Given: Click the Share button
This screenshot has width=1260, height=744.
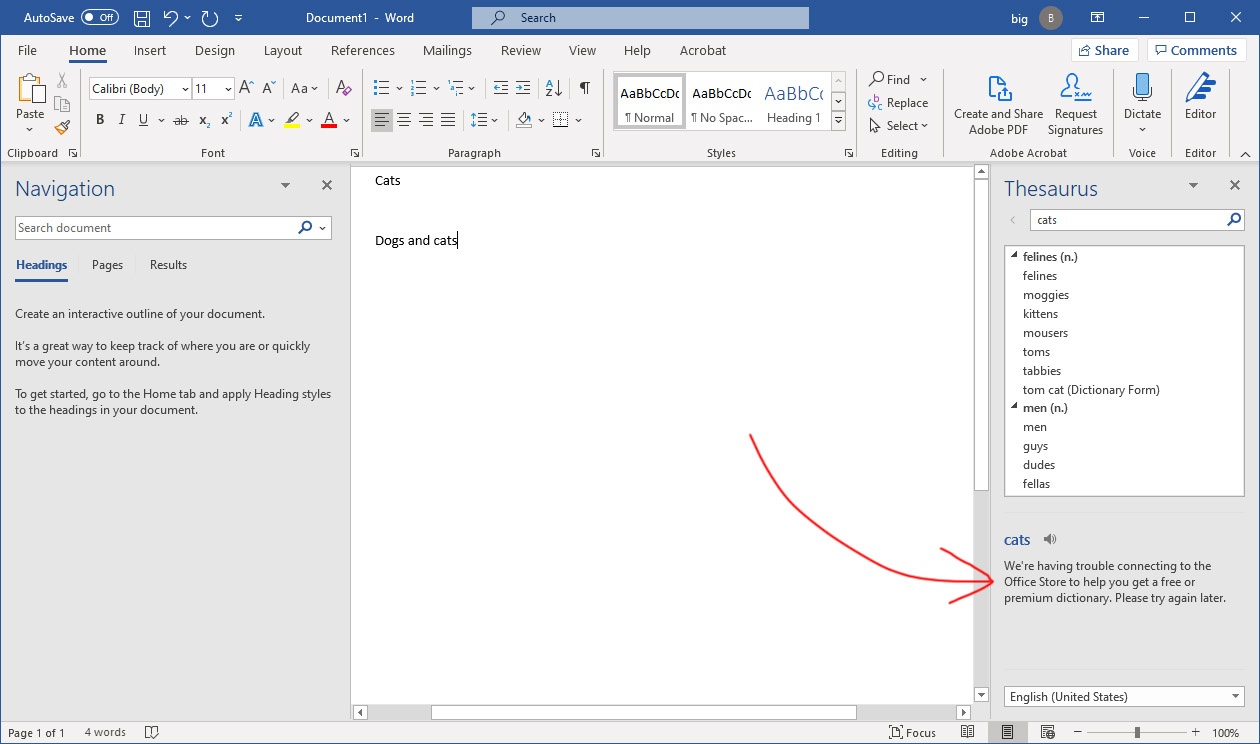Looking at the screenshot, I should (x=1104, y=50).
